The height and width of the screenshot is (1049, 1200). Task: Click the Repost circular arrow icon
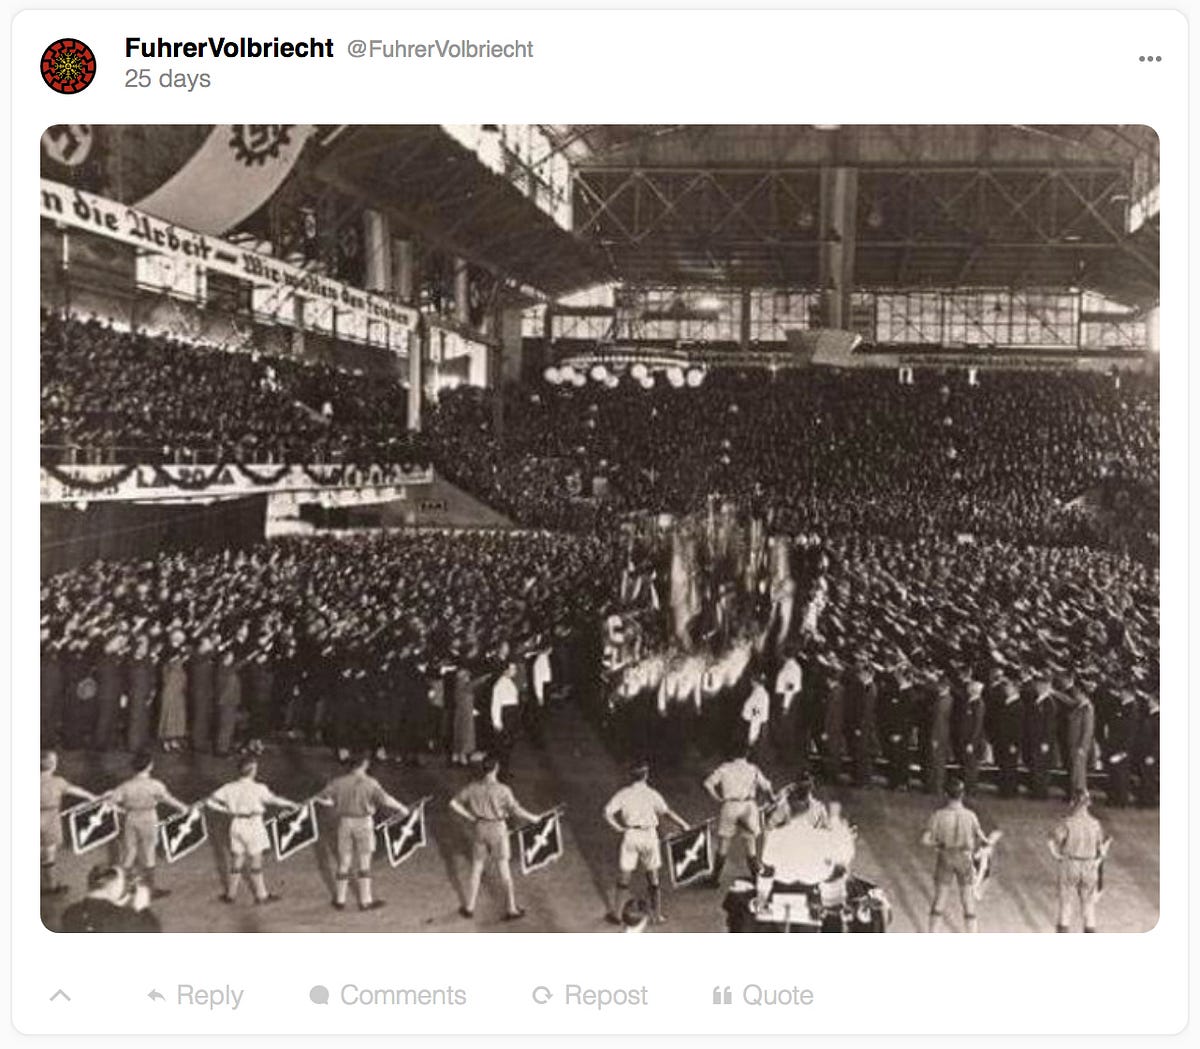pos(542,995)
